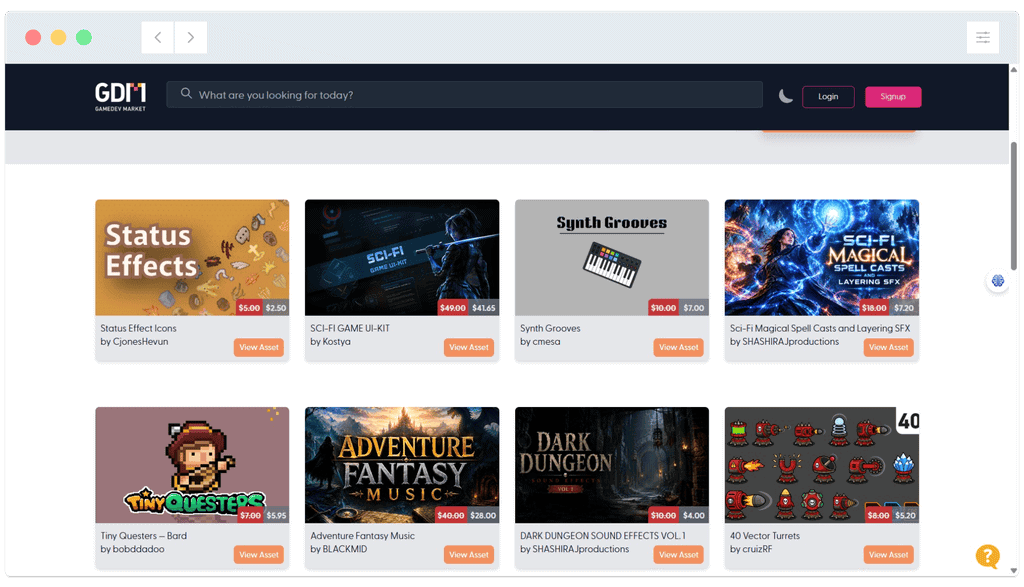This screenshot has height=587, width=1024.
Task: Click the 'Status Effect Icons' title
Action: 138,328
